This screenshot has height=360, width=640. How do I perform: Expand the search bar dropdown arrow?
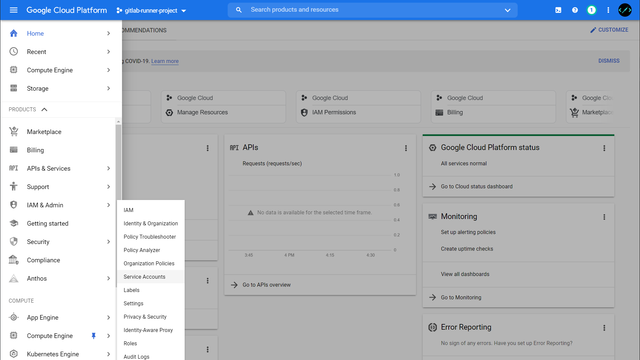tap(507, 10)
